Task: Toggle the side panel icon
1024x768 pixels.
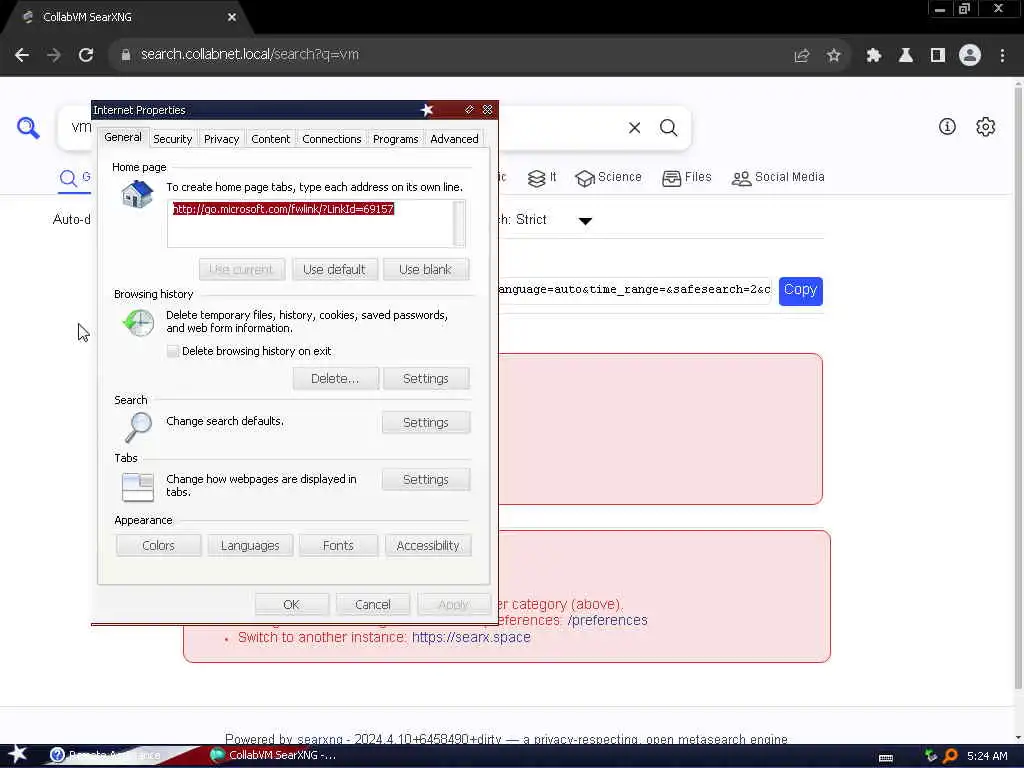Action: [938, 56]
